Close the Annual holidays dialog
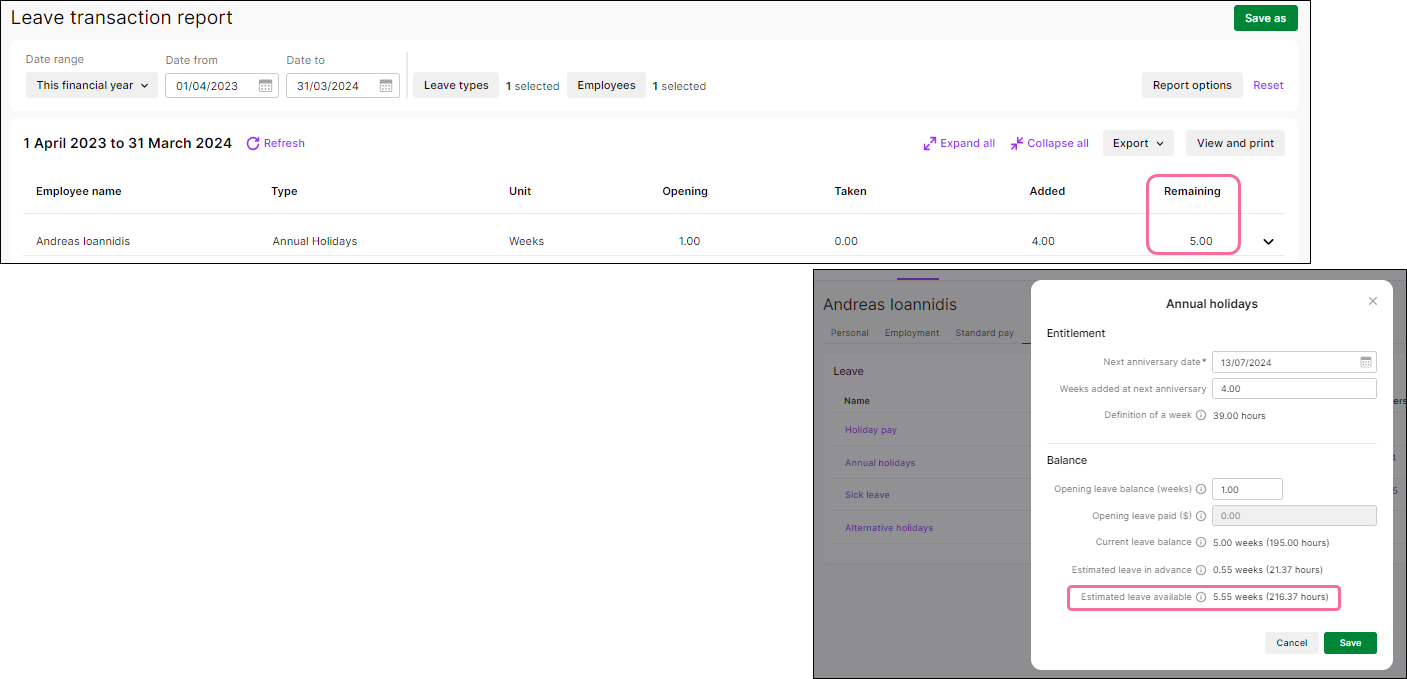This screenshot has height=679, width=1407. pyautogui.click(x=1372, y=301)
